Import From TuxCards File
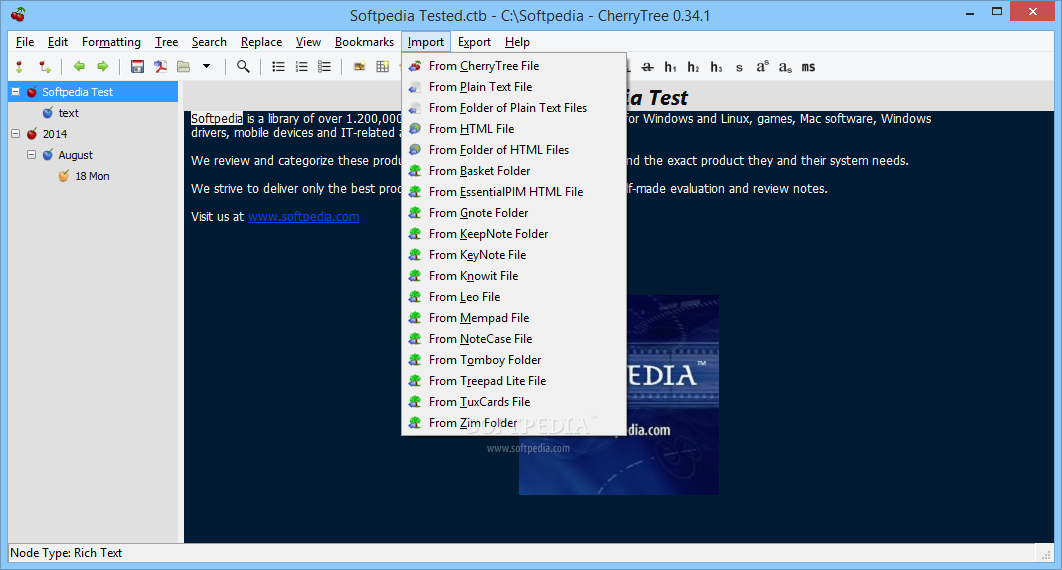 513,401
